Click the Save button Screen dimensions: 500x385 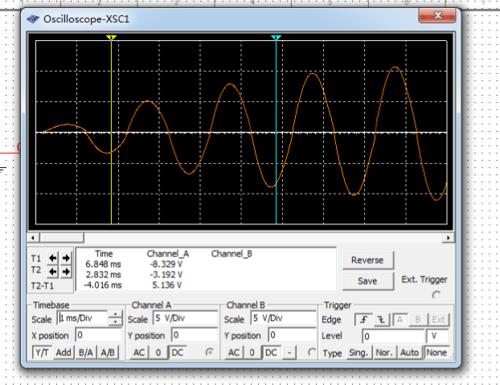pyautogui.click(x=368, y=281)
